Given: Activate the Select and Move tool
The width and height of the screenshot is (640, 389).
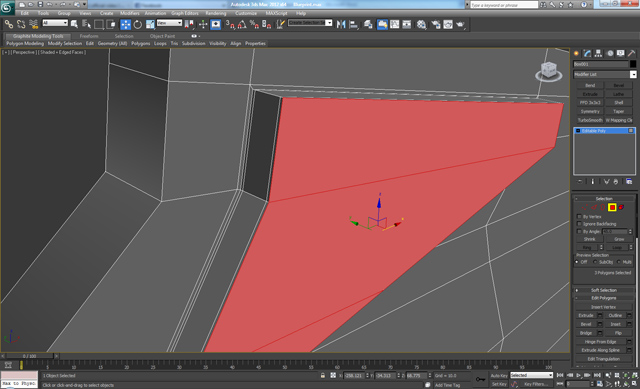Looking at the screenshot, I should [125, 24].
